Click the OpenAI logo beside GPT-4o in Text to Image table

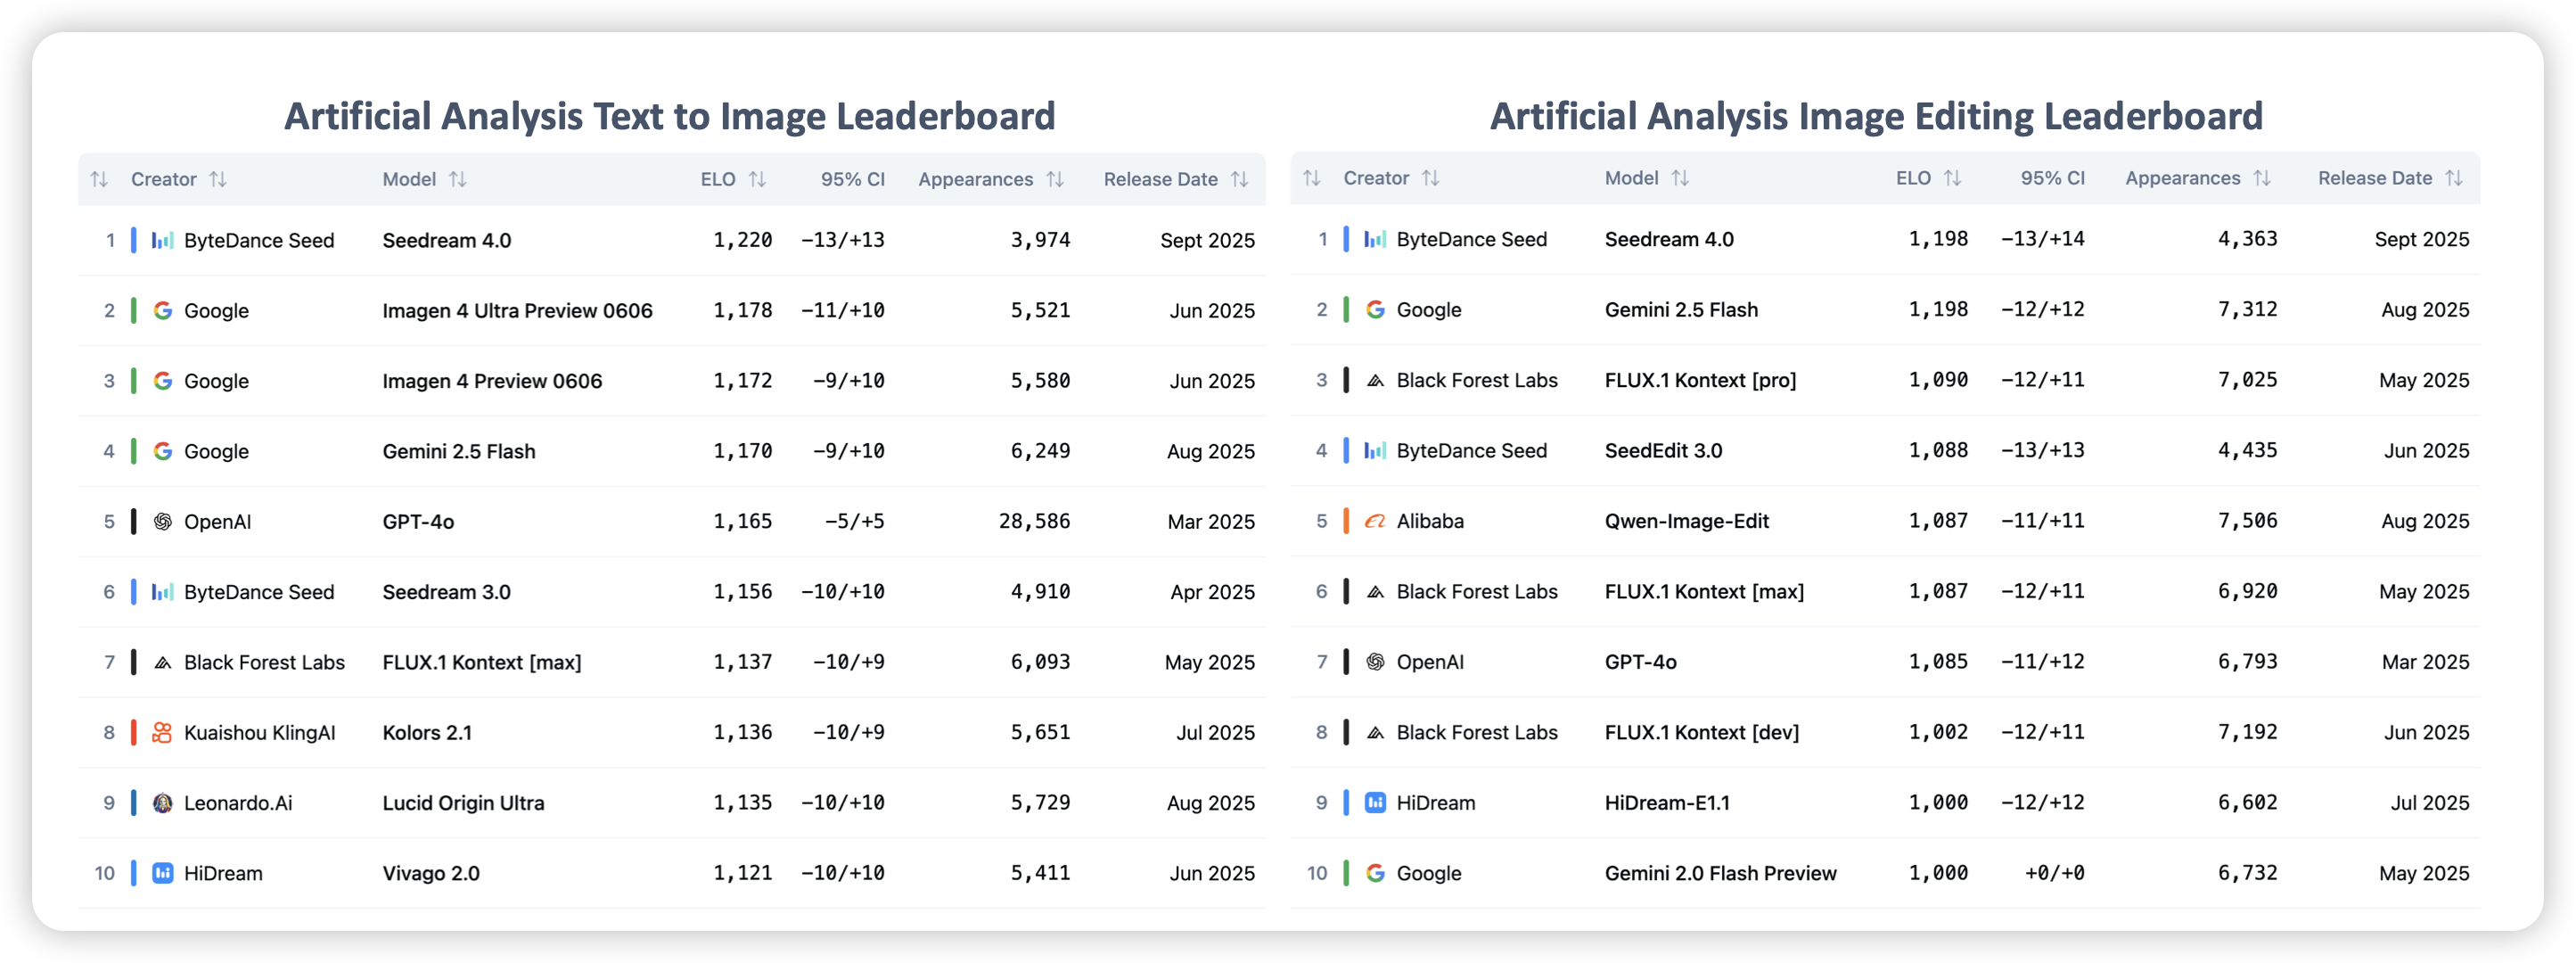162,521
